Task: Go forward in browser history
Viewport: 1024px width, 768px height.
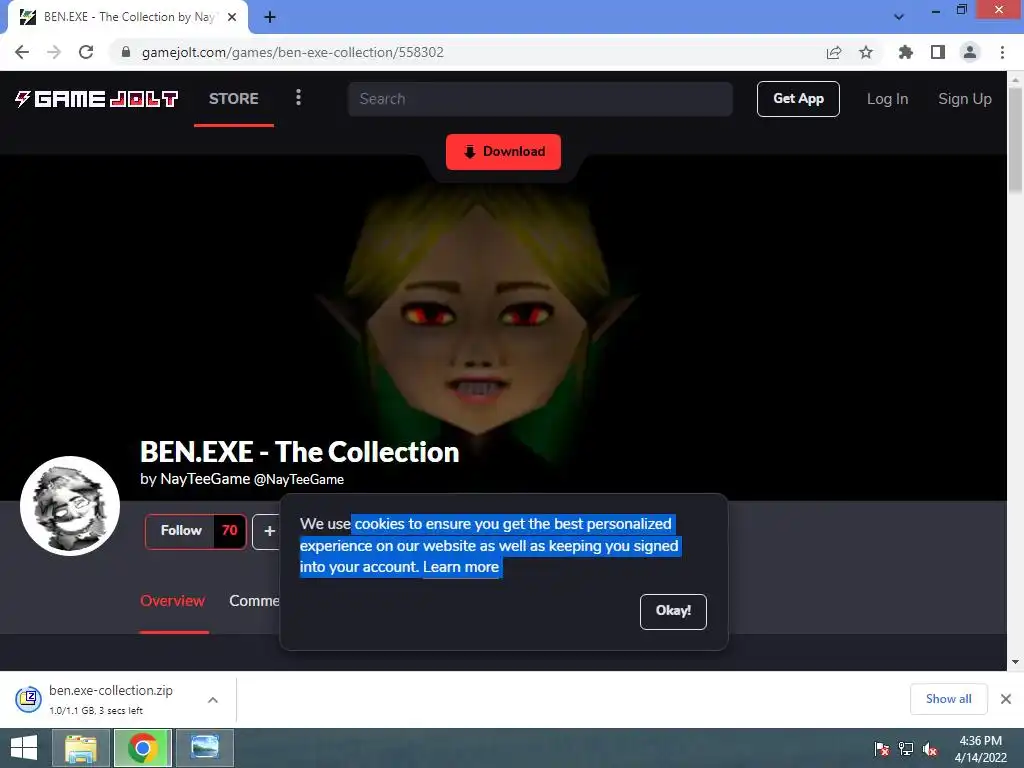Action: click(x=54, y=52)
